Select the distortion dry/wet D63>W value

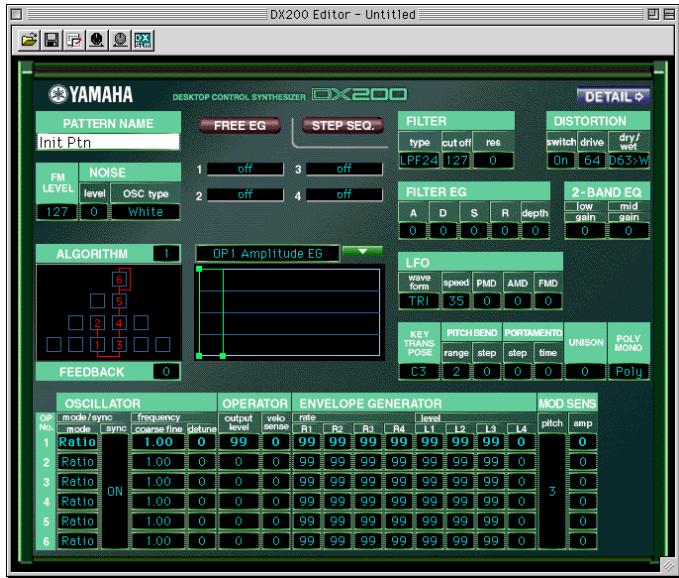(629, 161)
